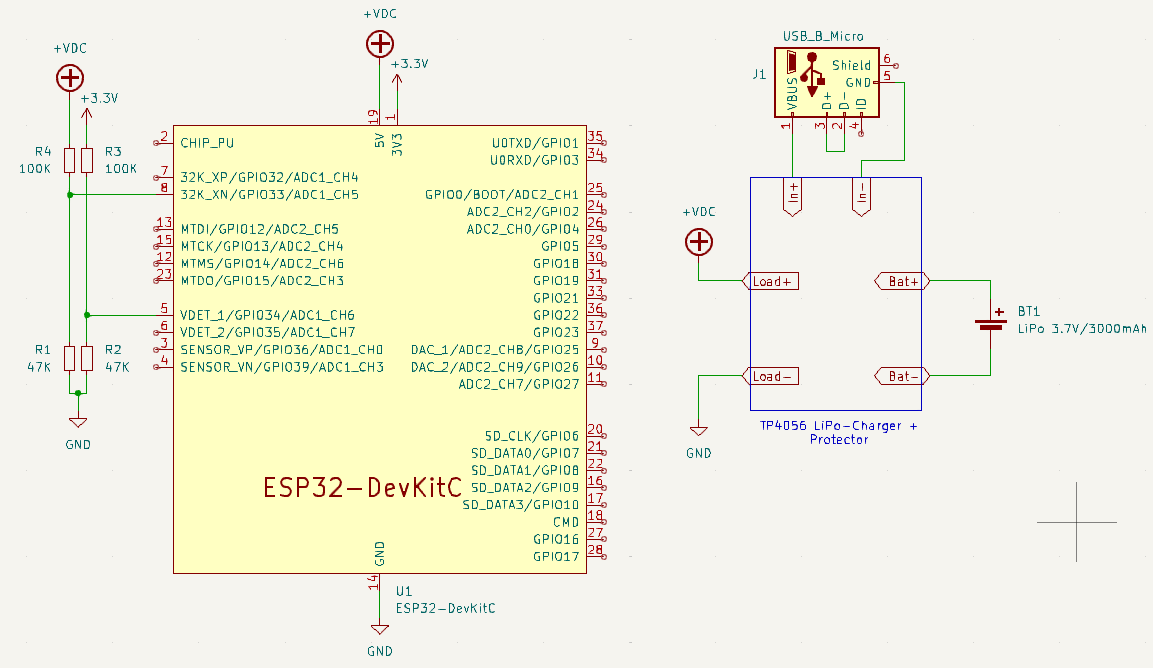1153x668 pixels.
Task: Select the Bat+ hierarchical pin
Action: (902, 281)
